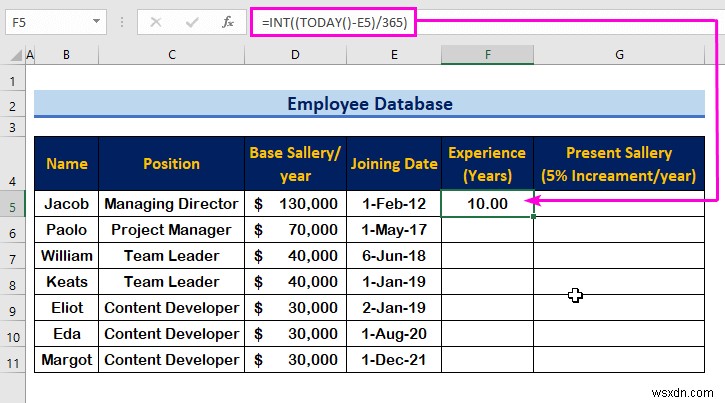Select the cell containing William
725x403 pixels.
tap(67, 256)
